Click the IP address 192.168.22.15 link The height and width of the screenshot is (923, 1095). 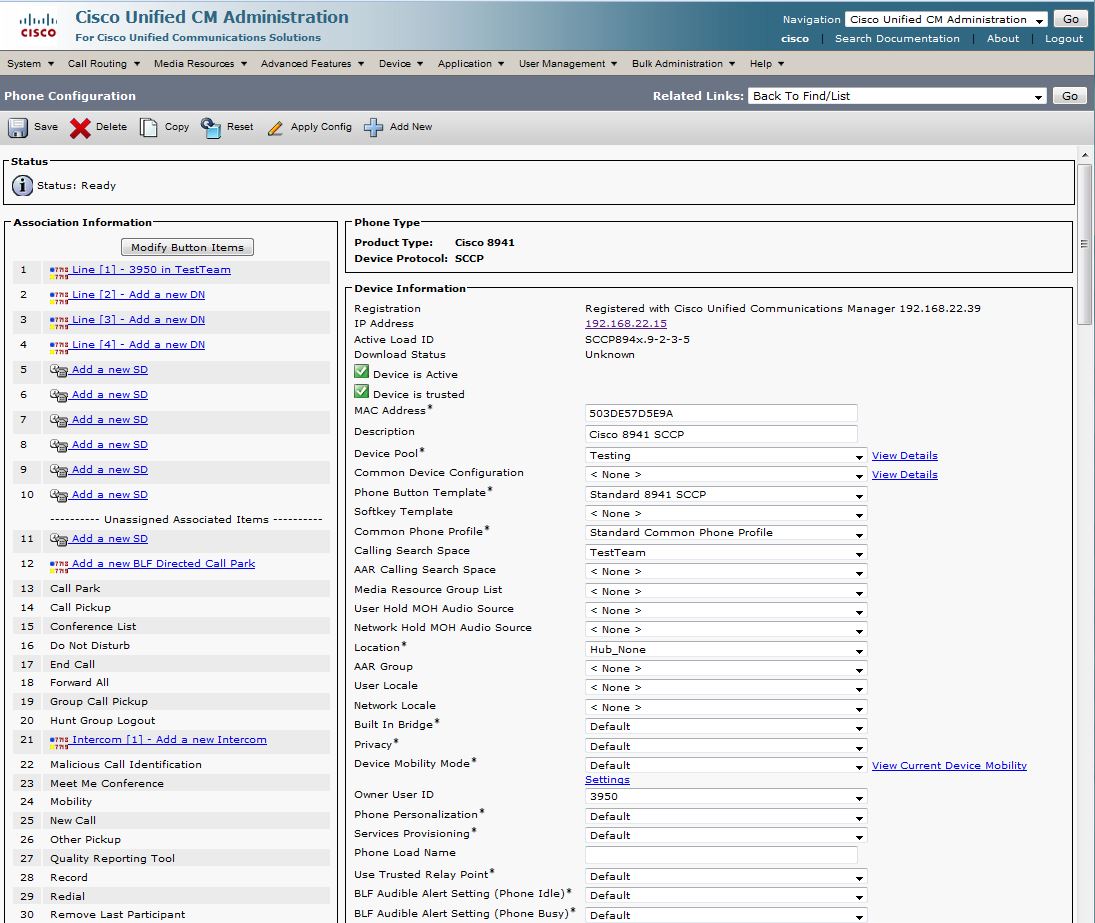pos(625,324)
